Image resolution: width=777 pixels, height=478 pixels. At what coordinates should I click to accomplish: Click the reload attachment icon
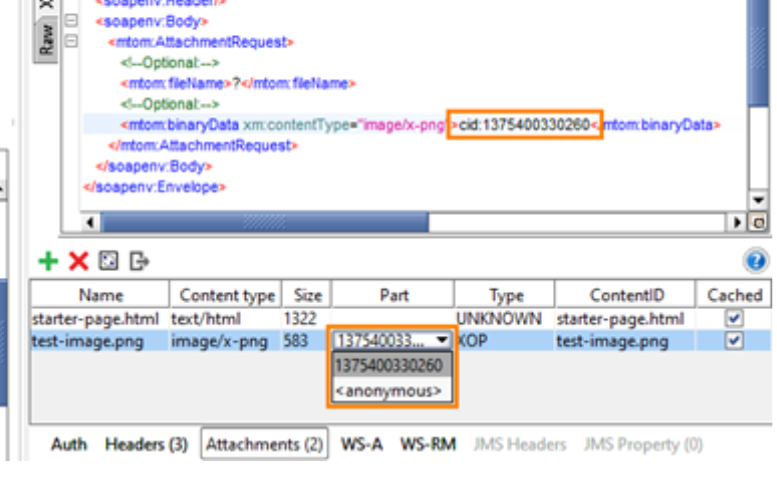pyautogui.click(x=109, y=262)
